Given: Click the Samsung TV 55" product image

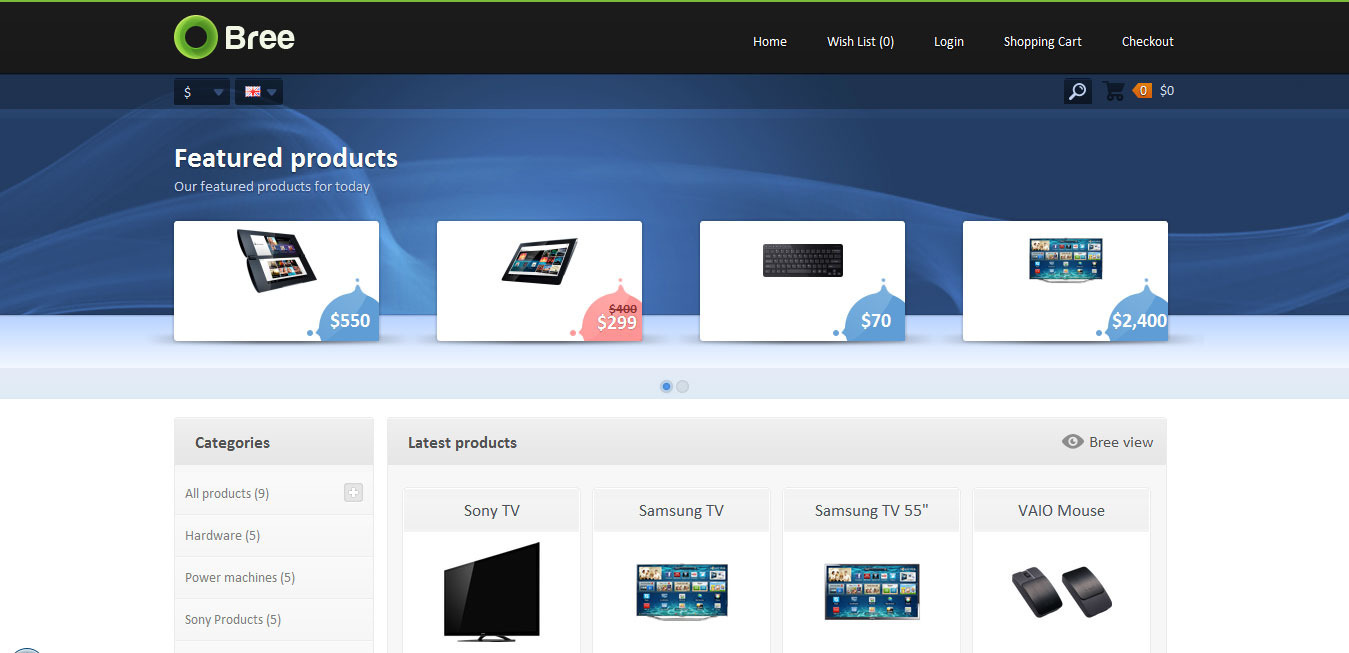Looking at the screenshot, I should click(872, 591).
